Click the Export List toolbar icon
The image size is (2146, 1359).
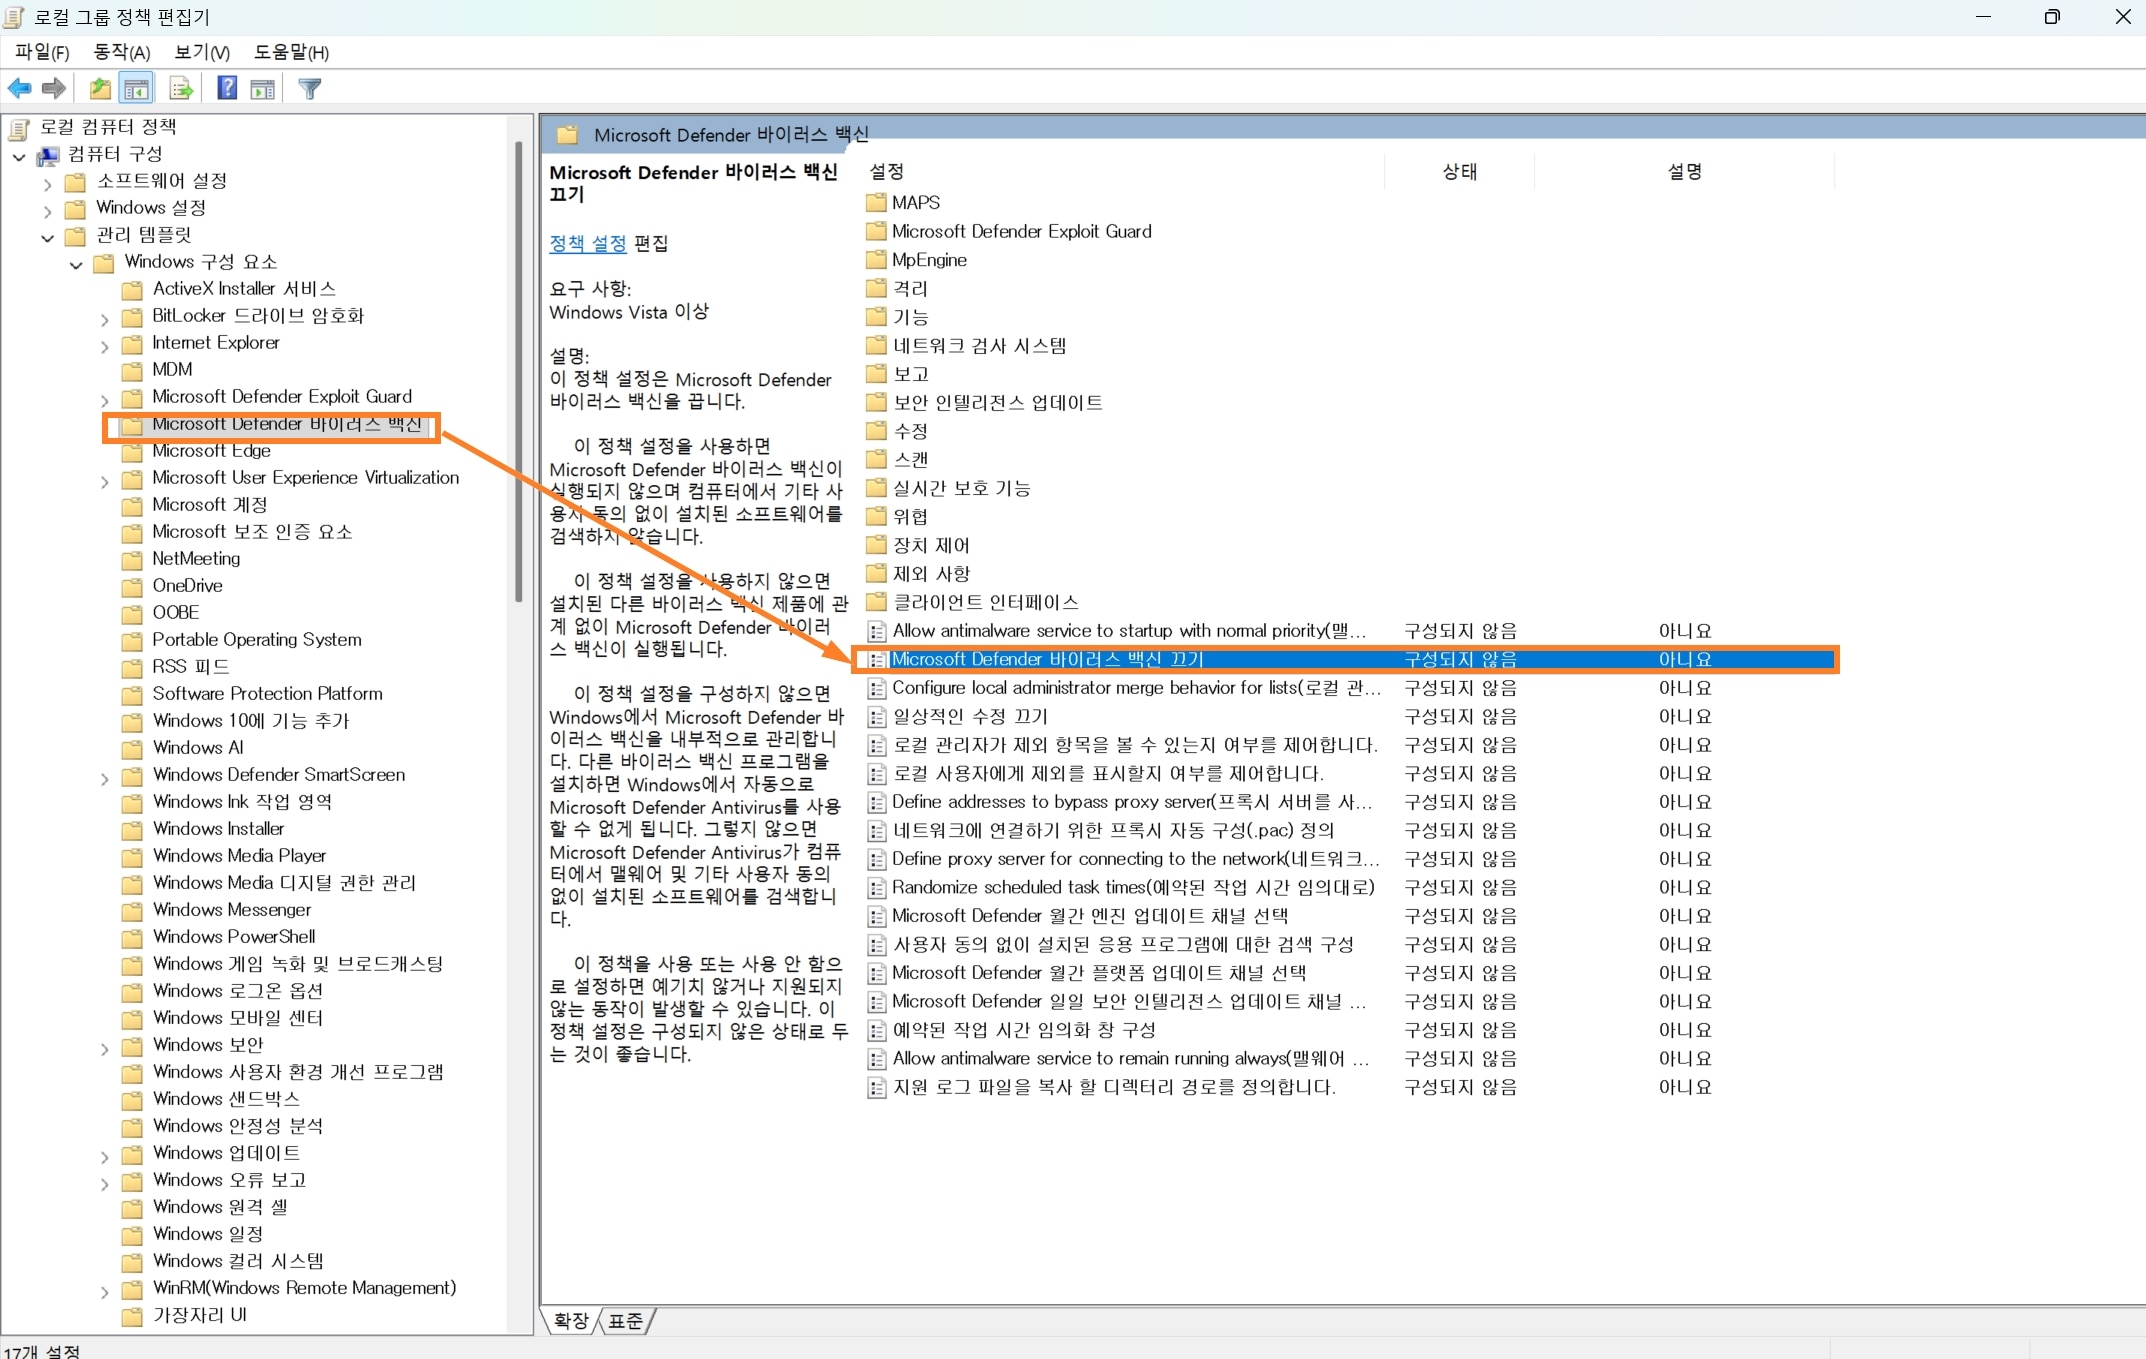181,89
